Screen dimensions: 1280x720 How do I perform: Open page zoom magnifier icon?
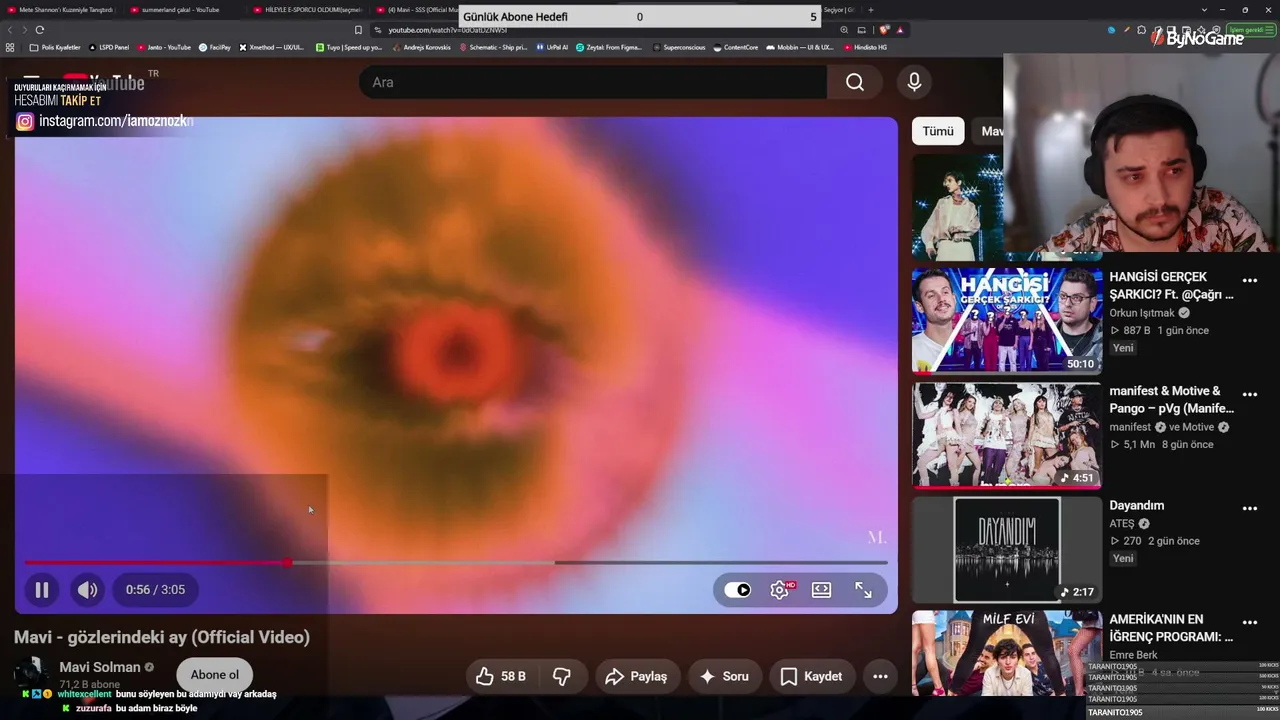(x=845, y=30)
